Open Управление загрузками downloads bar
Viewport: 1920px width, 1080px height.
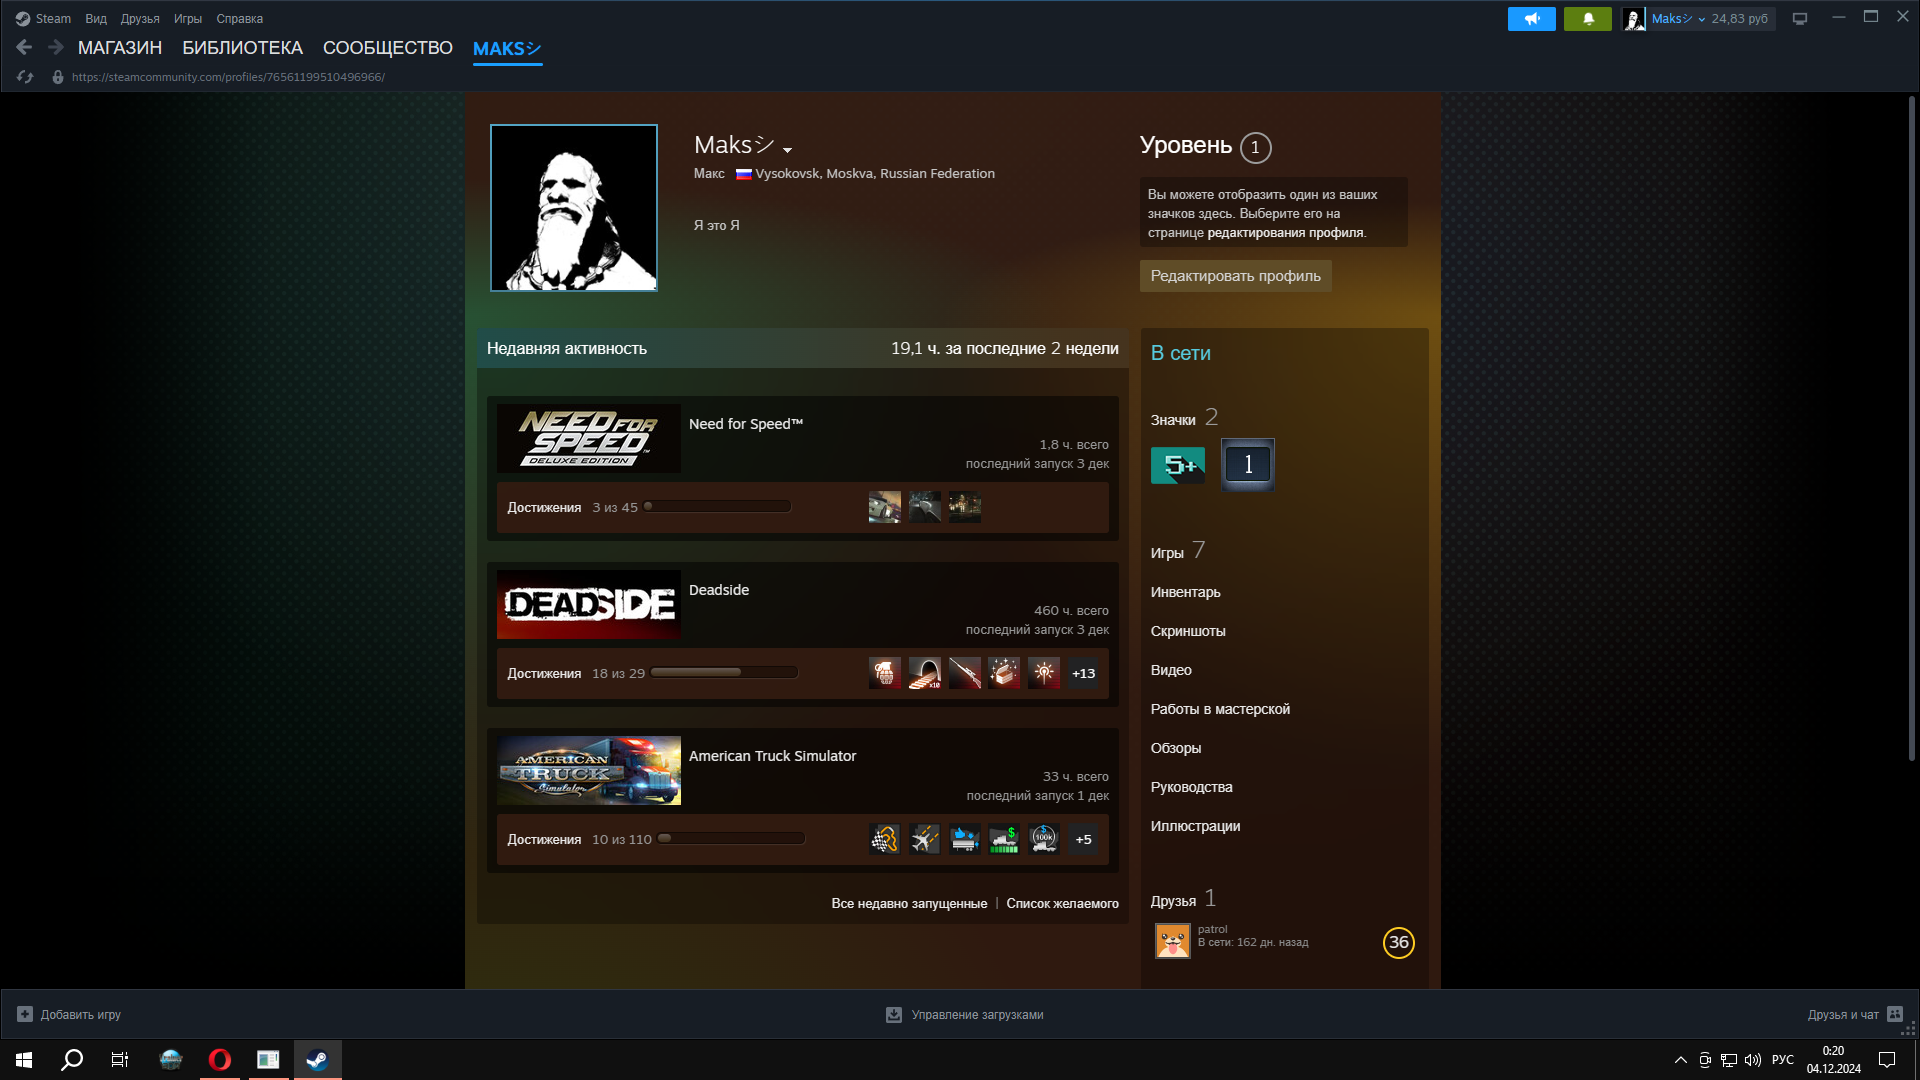click(x=965, y=1014)
